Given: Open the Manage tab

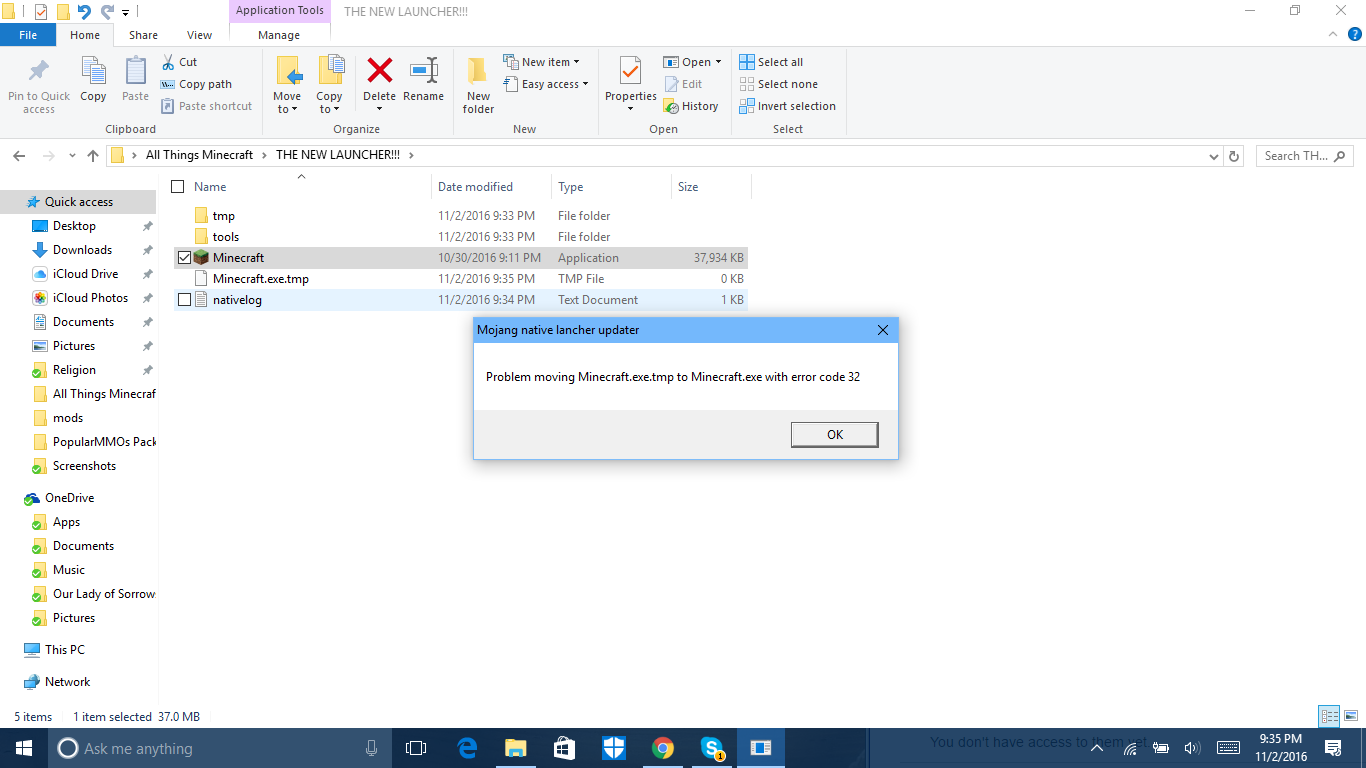Looking at the screenshot, I should pos(279,35).
